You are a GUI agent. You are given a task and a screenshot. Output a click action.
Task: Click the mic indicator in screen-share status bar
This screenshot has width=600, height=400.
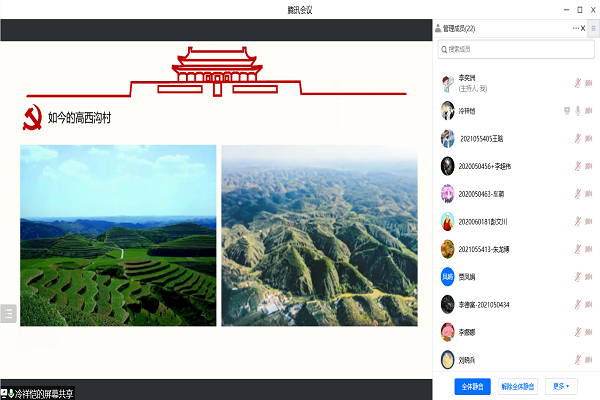pyautogui.click(x=10, y=393)
